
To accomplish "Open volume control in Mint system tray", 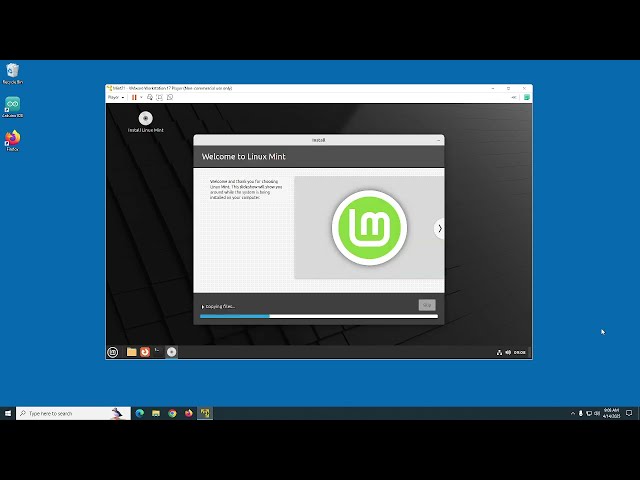I will coord(508,352).
